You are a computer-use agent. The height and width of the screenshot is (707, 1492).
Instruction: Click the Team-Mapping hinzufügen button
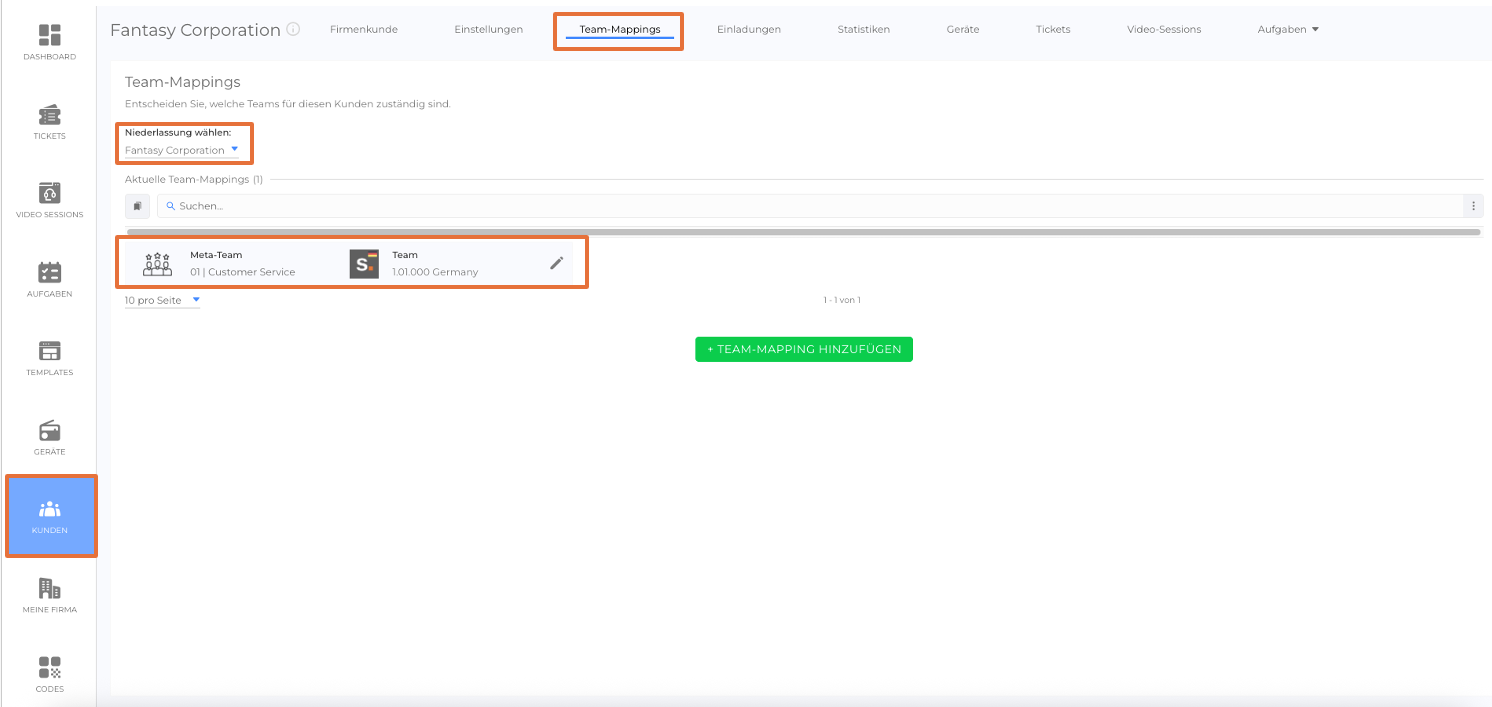click(x=804, y=349)
